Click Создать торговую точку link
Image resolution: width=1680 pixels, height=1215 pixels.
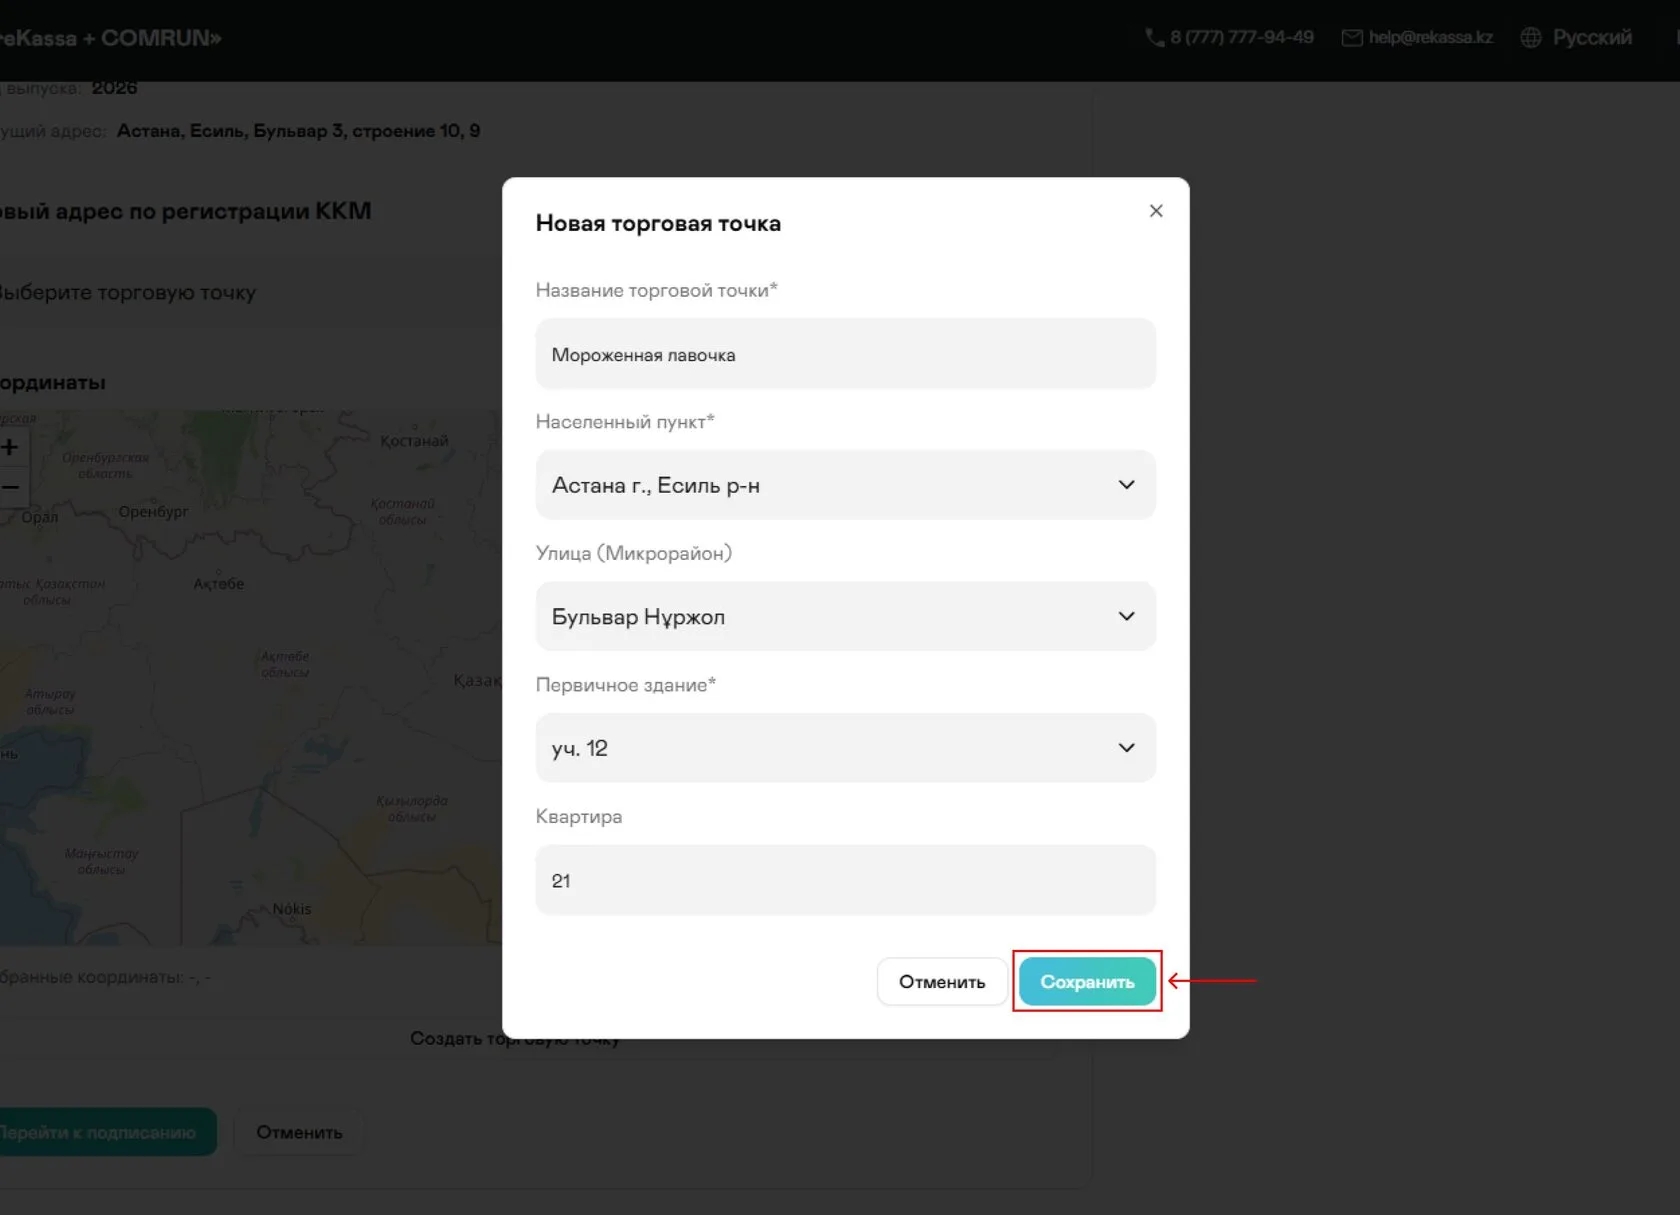tap(515, 1038)
